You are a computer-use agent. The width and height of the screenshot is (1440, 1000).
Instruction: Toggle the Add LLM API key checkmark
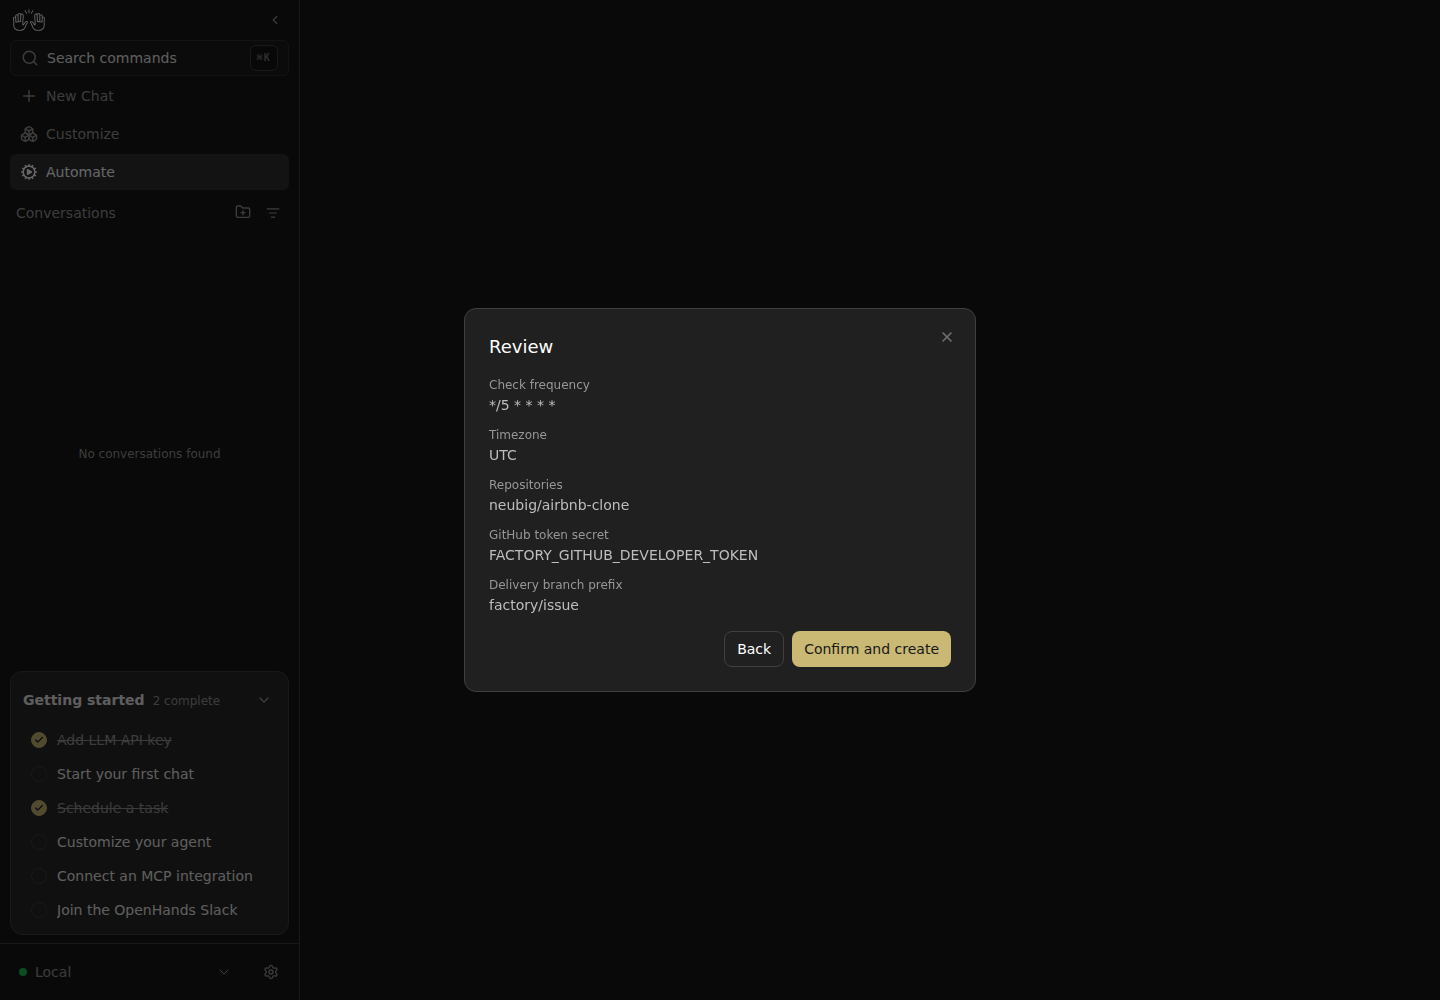39,740
